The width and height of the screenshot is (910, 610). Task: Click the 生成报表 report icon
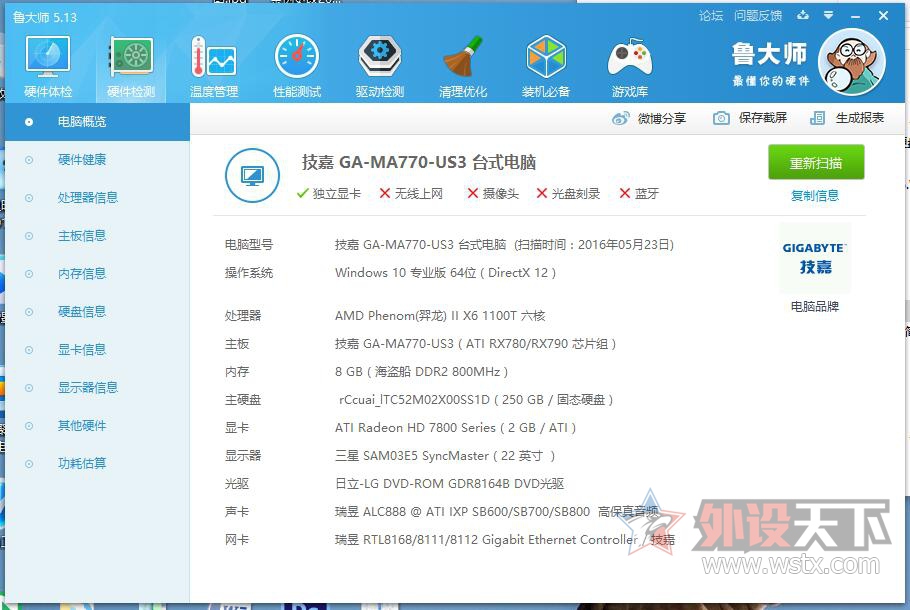click(x=817, y=118)
